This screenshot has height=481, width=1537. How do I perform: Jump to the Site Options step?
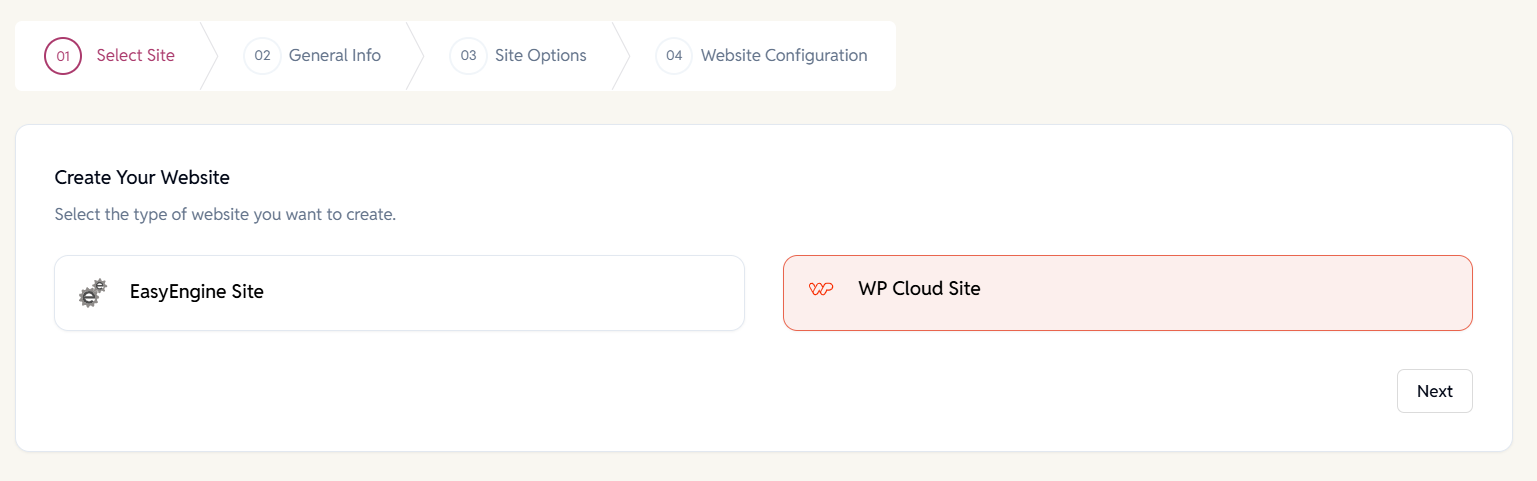[x=540, y=56]
